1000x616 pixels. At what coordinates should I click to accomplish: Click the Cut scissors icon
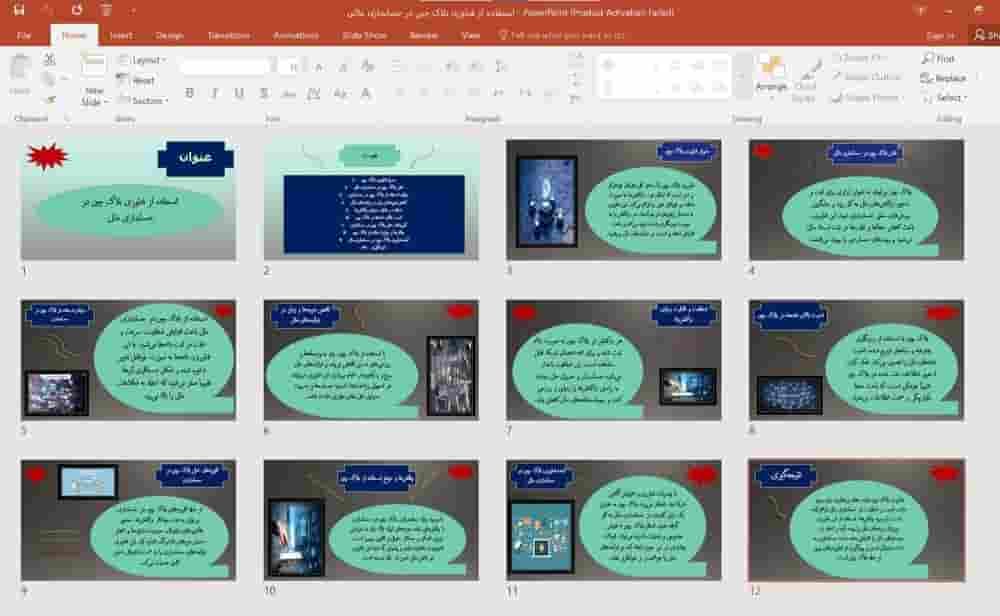coord(50,59)
